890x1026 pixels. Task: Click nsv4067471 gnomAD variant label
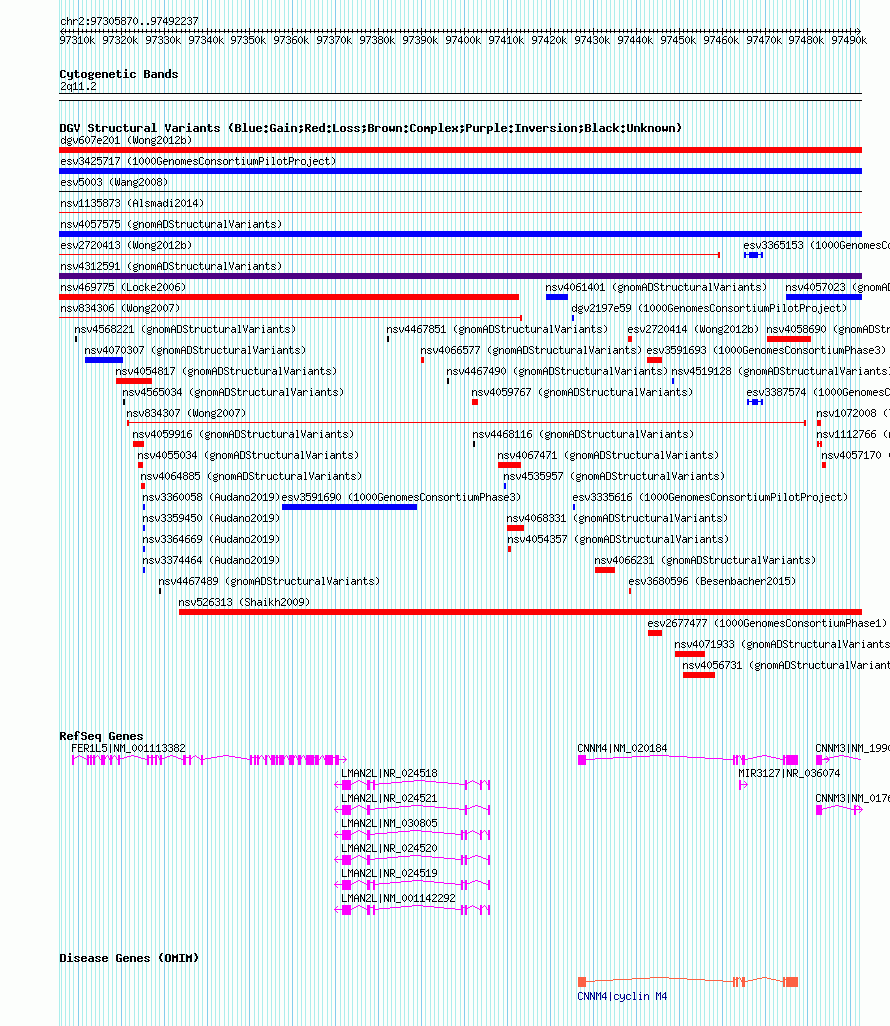pyautogui.click(x=608, y=454)
